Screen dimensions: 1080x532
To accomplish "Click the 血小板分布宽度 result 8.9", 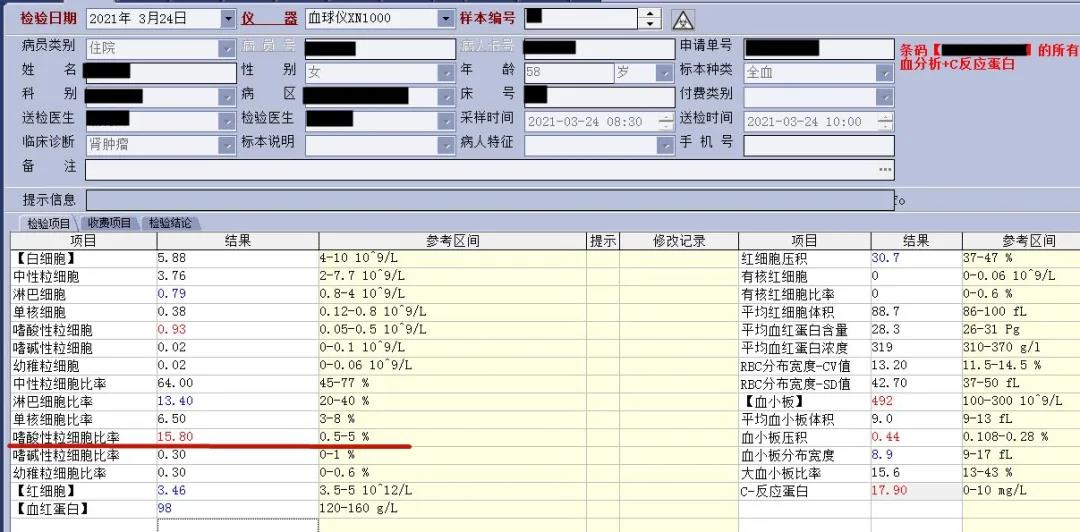I will click(x=882, y=456).
